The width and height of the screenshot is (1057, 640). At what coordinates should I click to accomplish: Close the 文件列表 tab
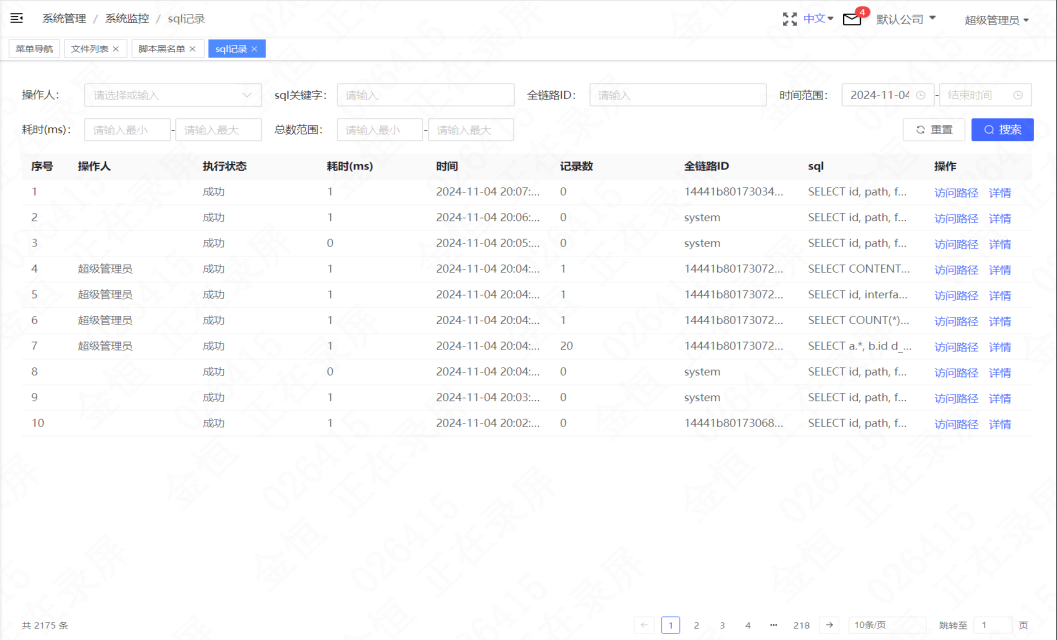pos(116,49)
